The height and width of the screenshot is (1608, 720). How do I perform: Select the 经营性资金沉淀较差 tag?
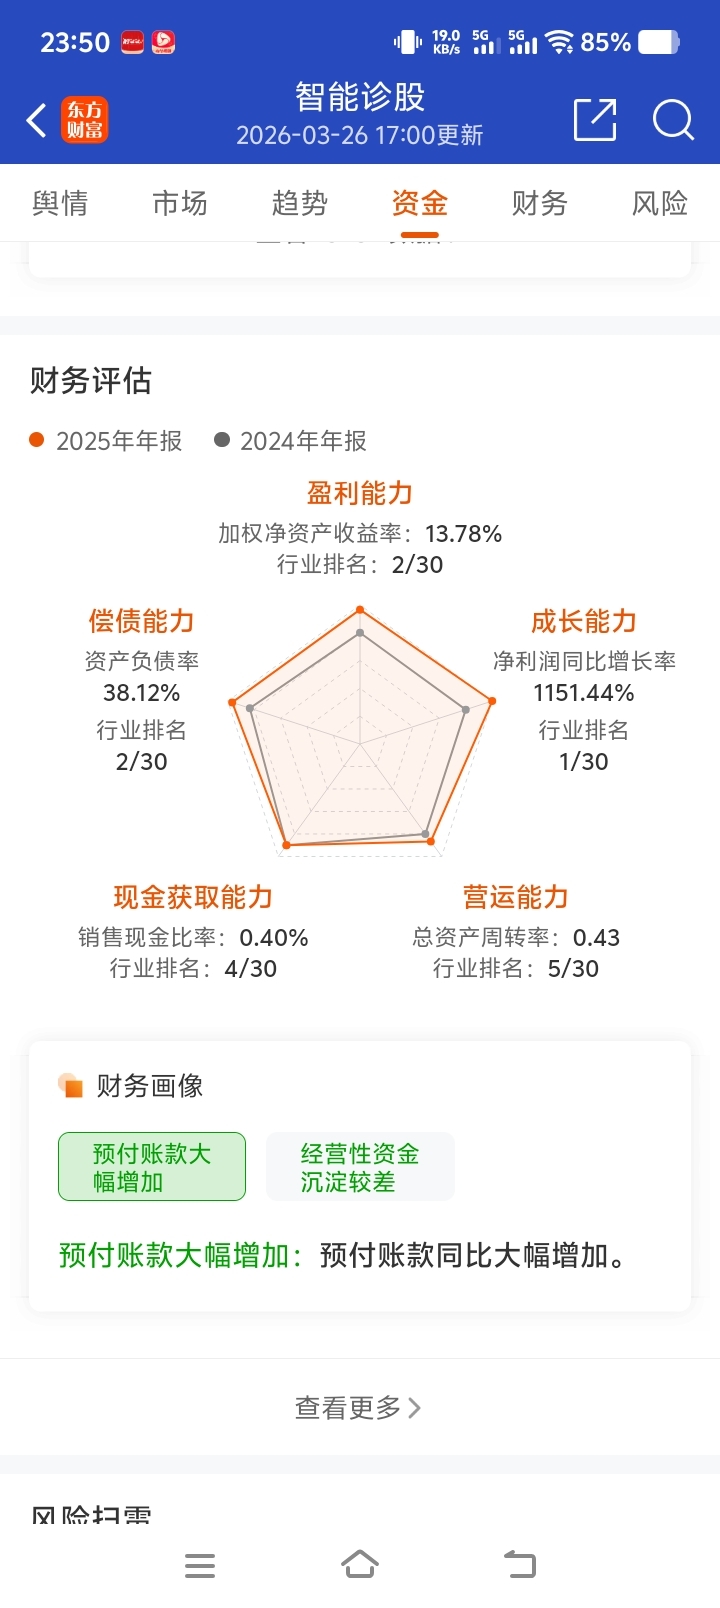[360, 1167]
